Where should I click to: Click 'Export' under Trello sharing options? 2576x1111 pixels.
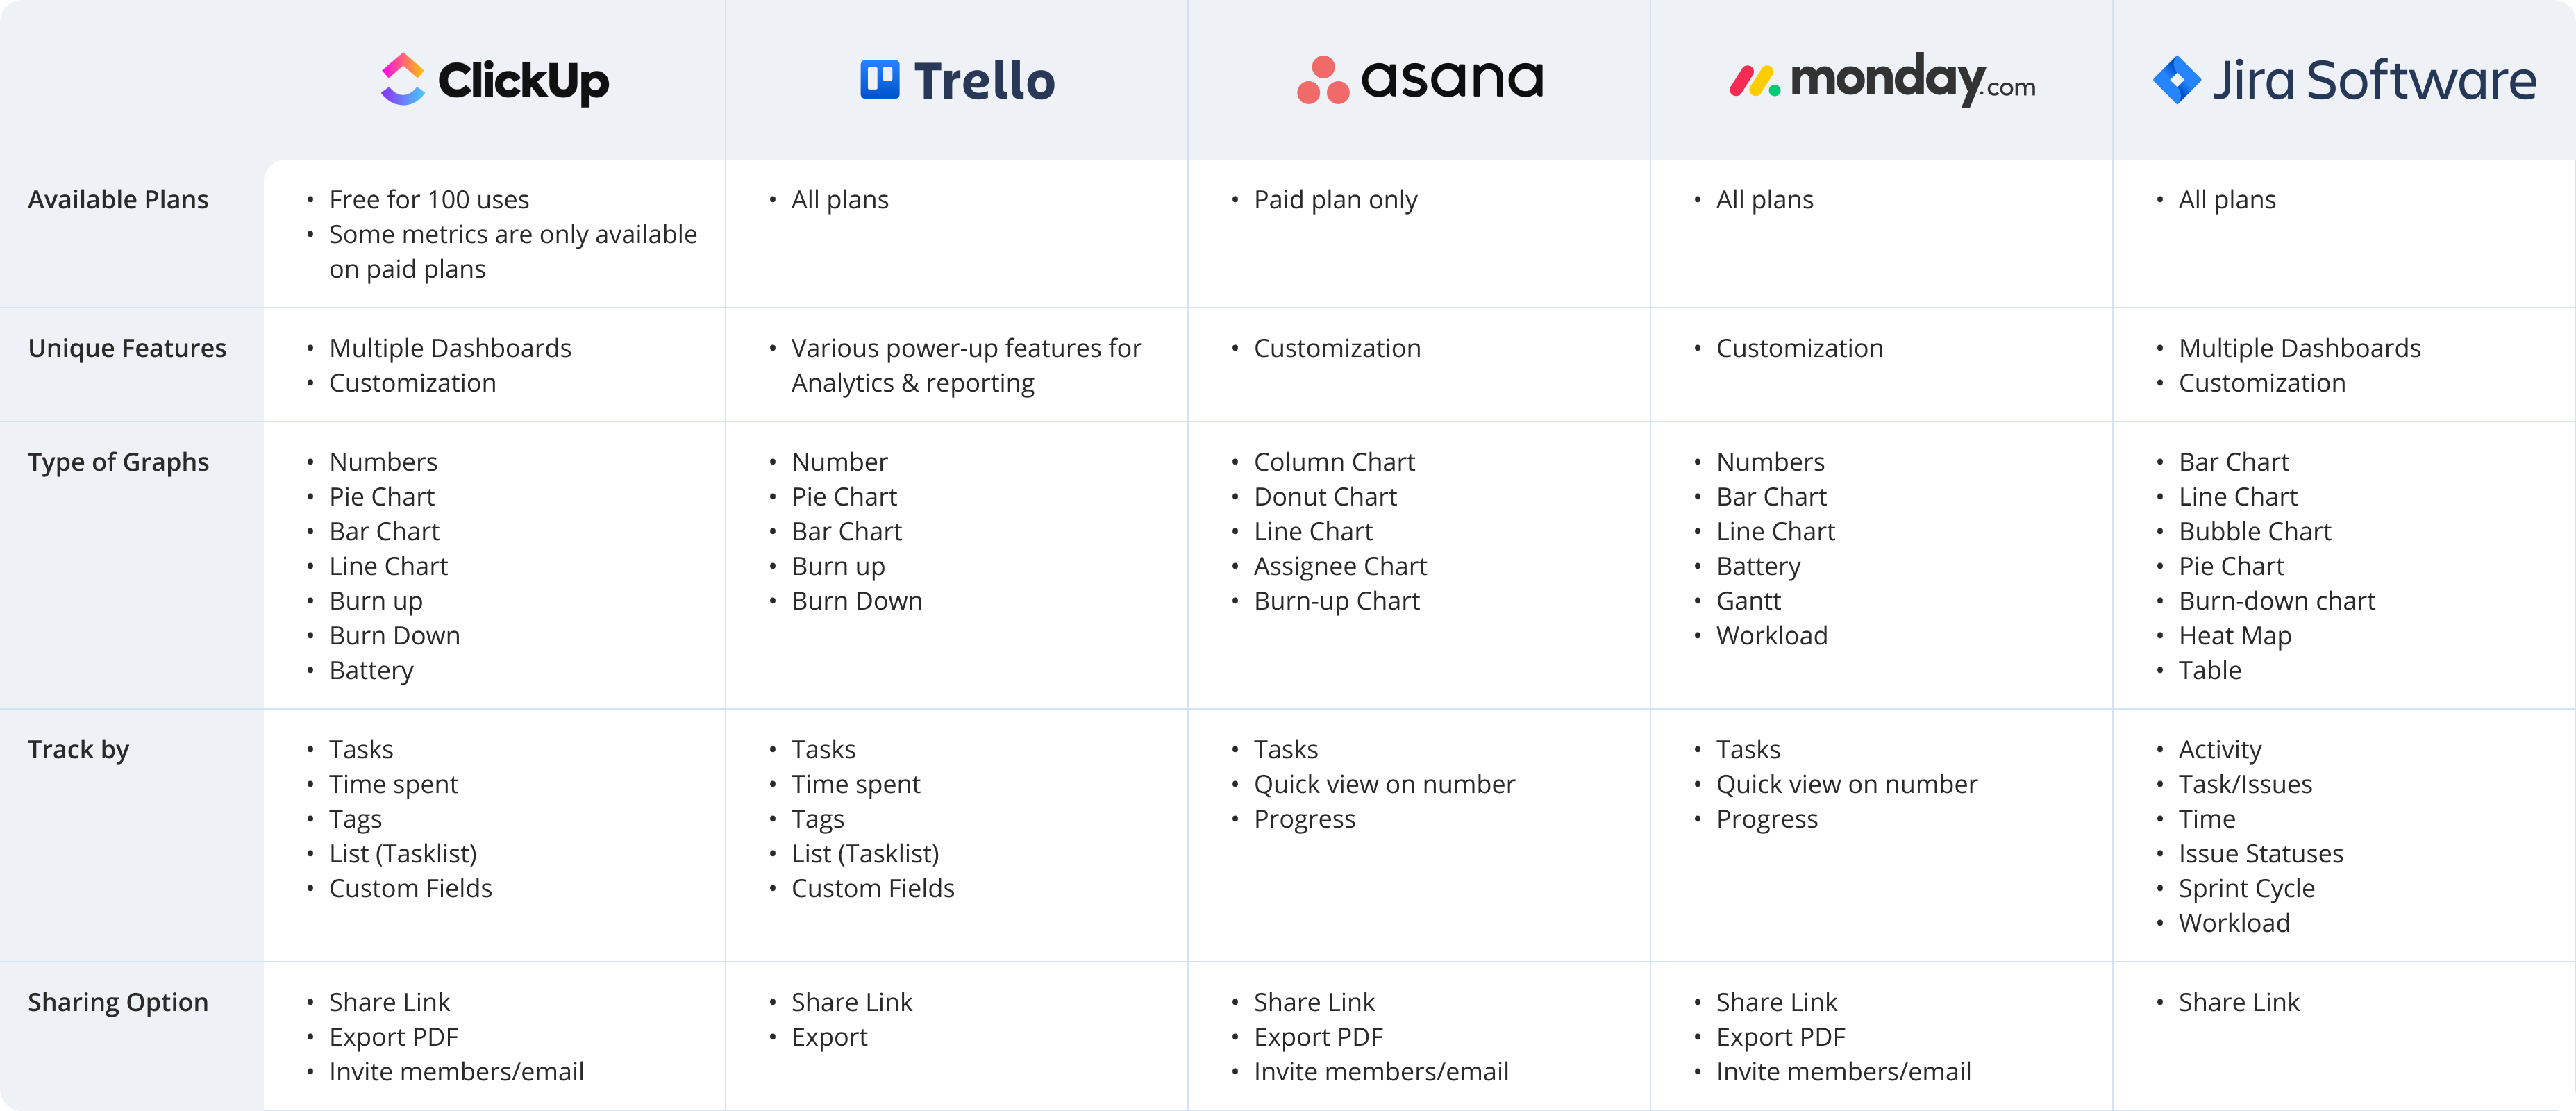point(829,1037)
